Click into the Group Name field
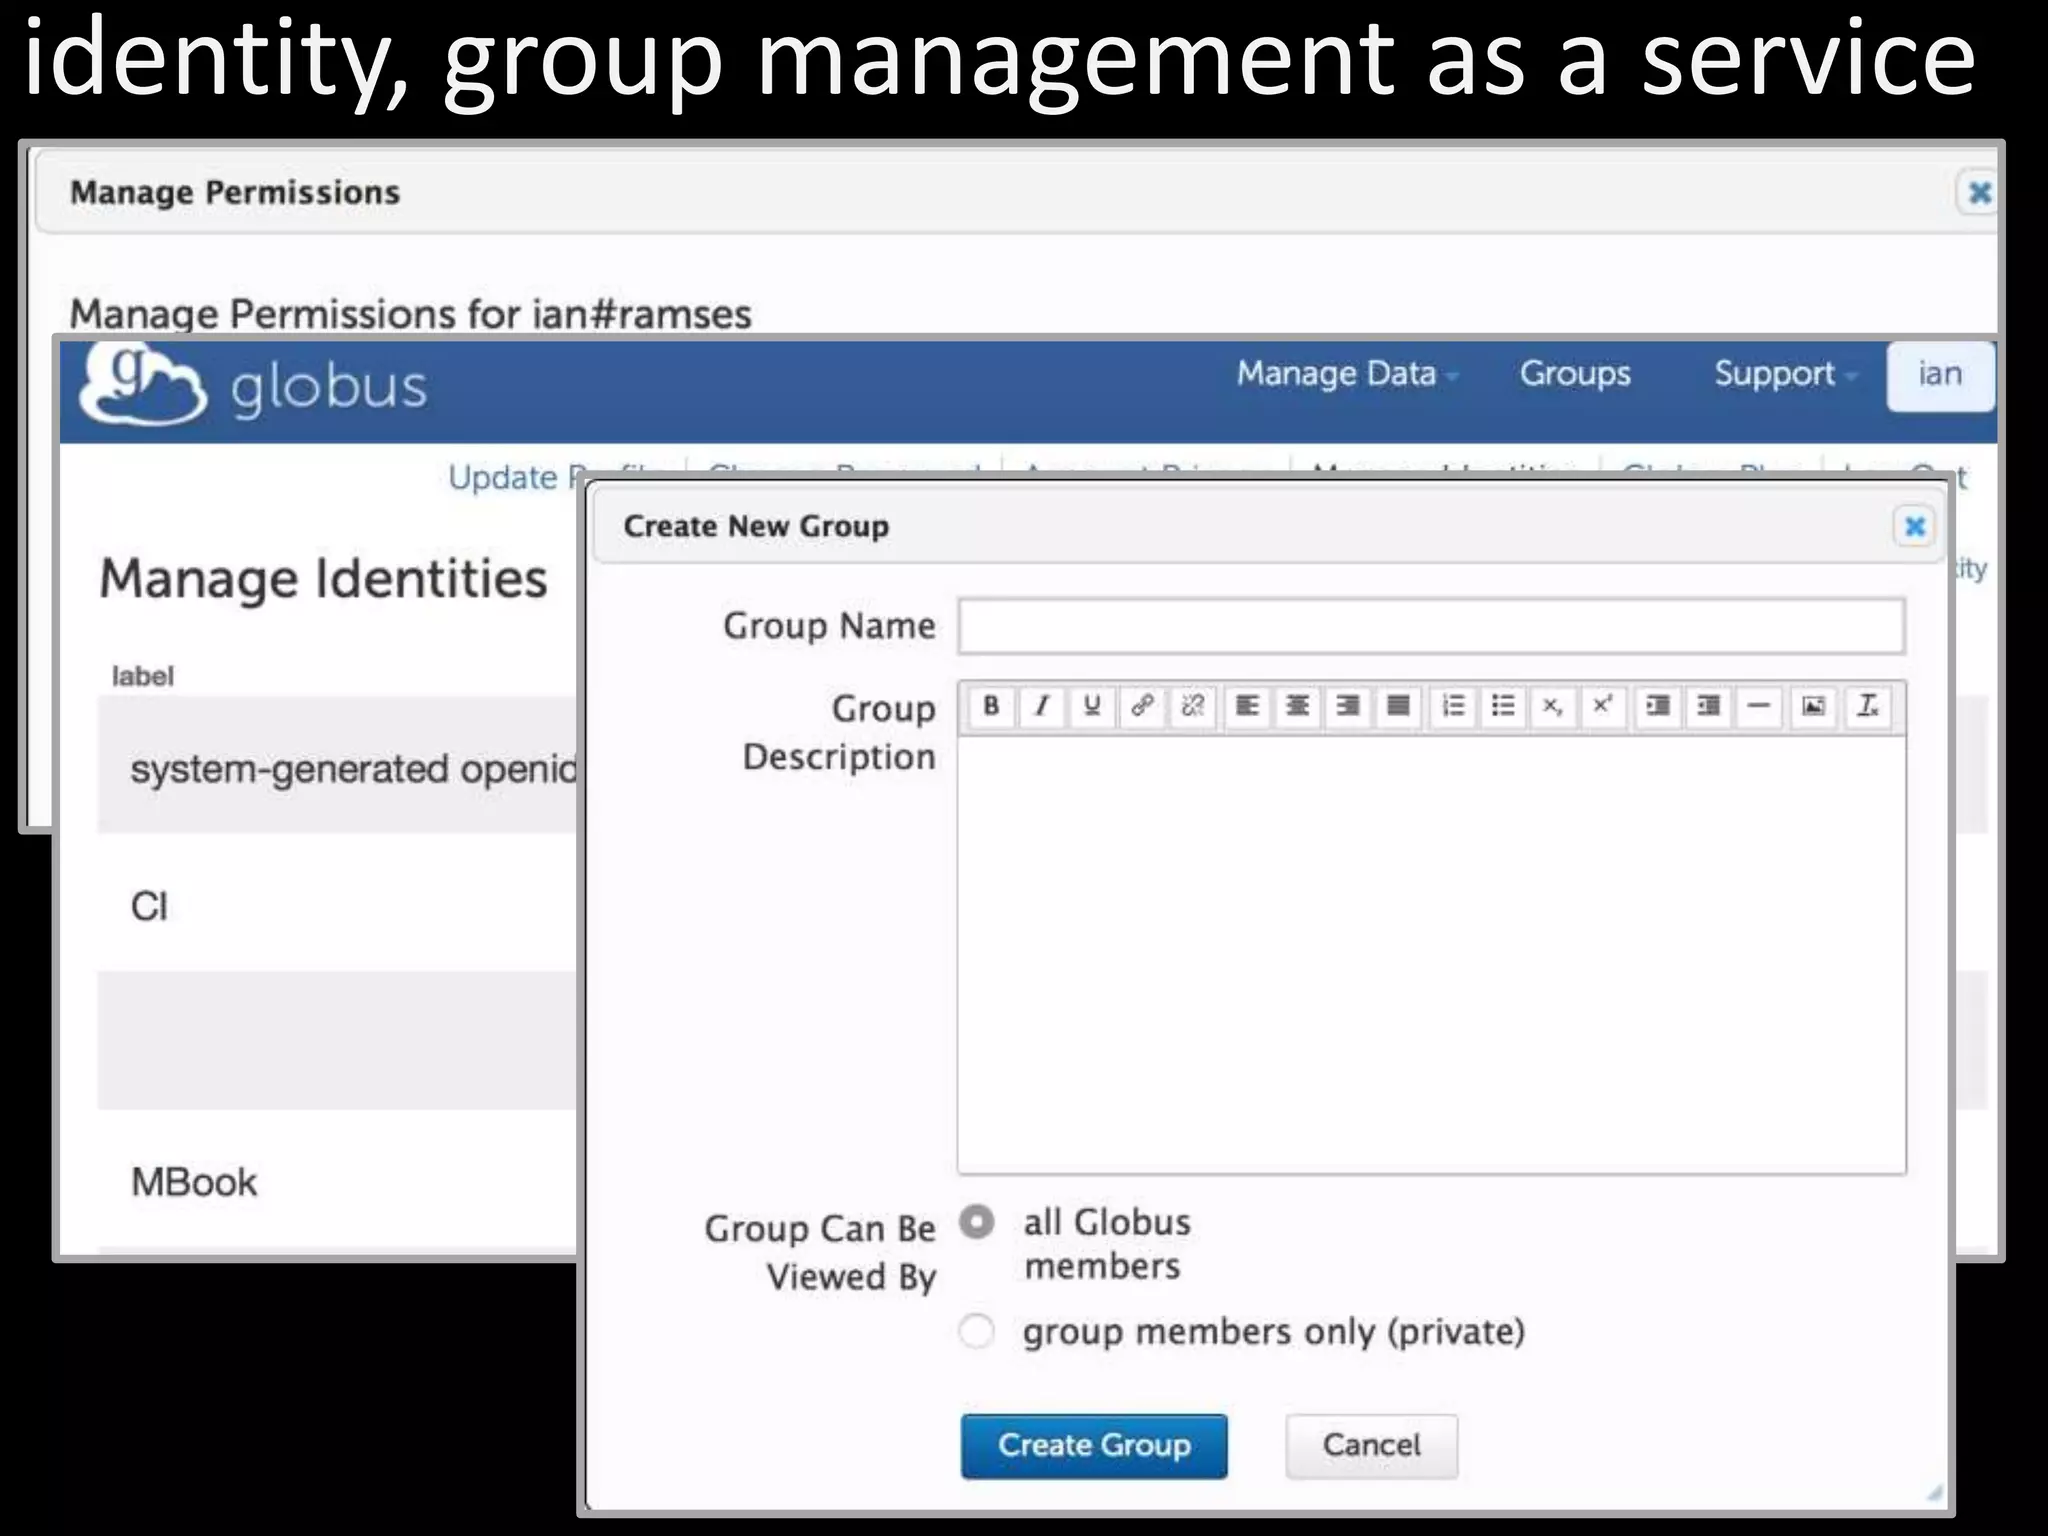Viewport: 2048px width, 1536px height. [1431, 626]
